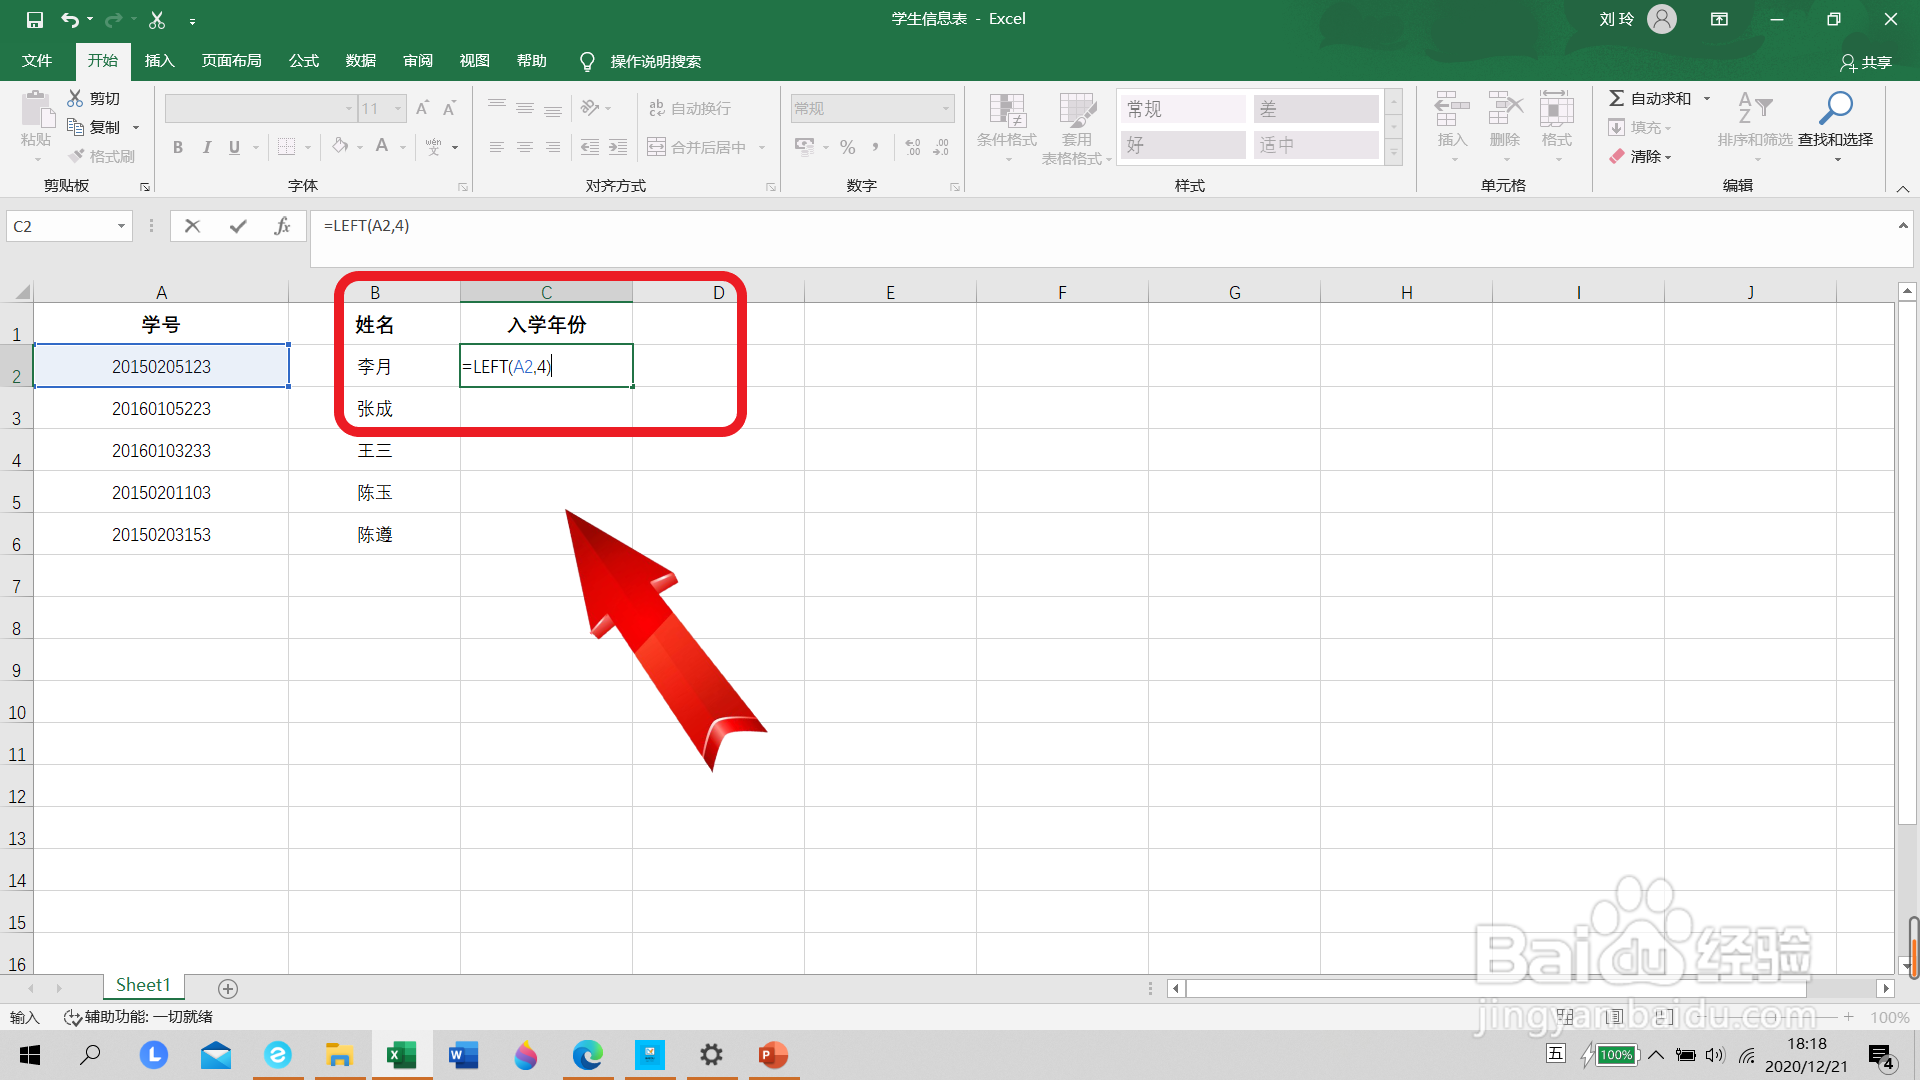The height and width of the screenshot is (1080, 1920).
Task: Collapse the ribbon with the arrow
Action: click(x=1903, y=188)
